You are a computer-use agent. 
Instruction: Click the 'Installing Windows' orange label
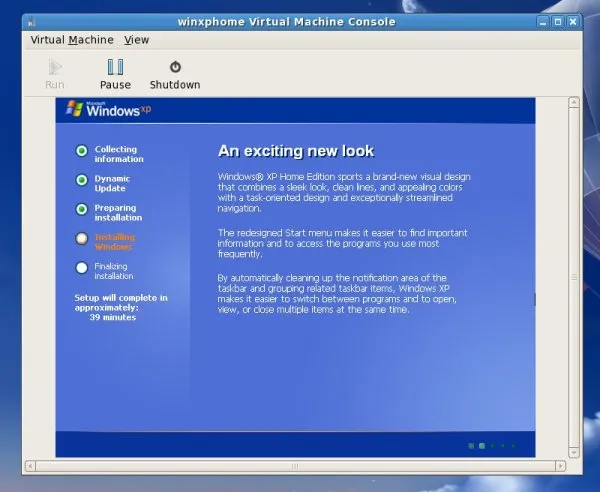pyautogui.click(x=115, y=242)
